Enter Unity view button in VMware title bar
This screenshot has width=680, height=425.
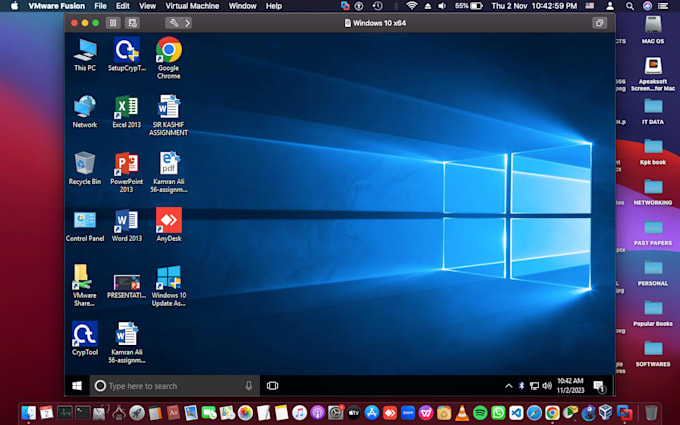[x=599, y=23]
